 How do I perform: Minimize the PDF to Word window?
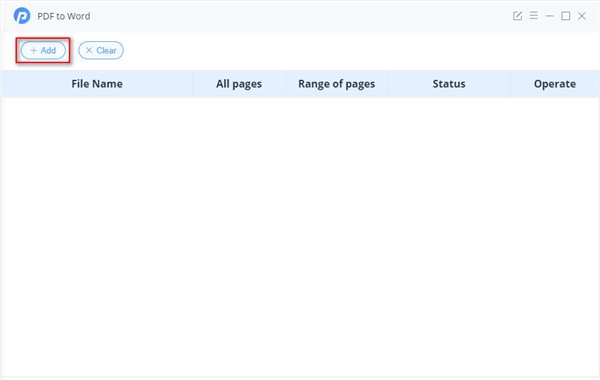click(549, 16)
